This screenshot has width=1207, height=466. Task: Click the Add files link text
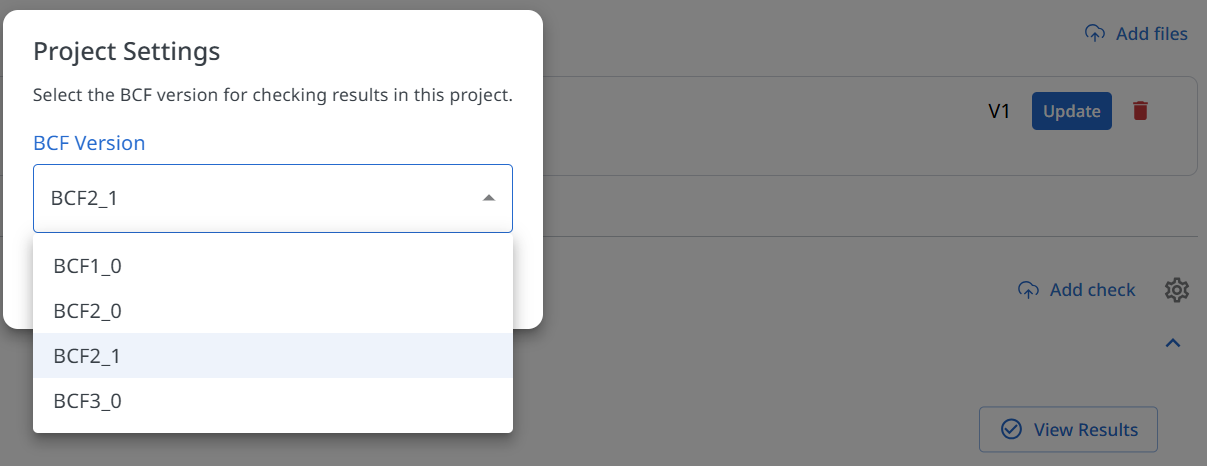(x=1151, y=34)
